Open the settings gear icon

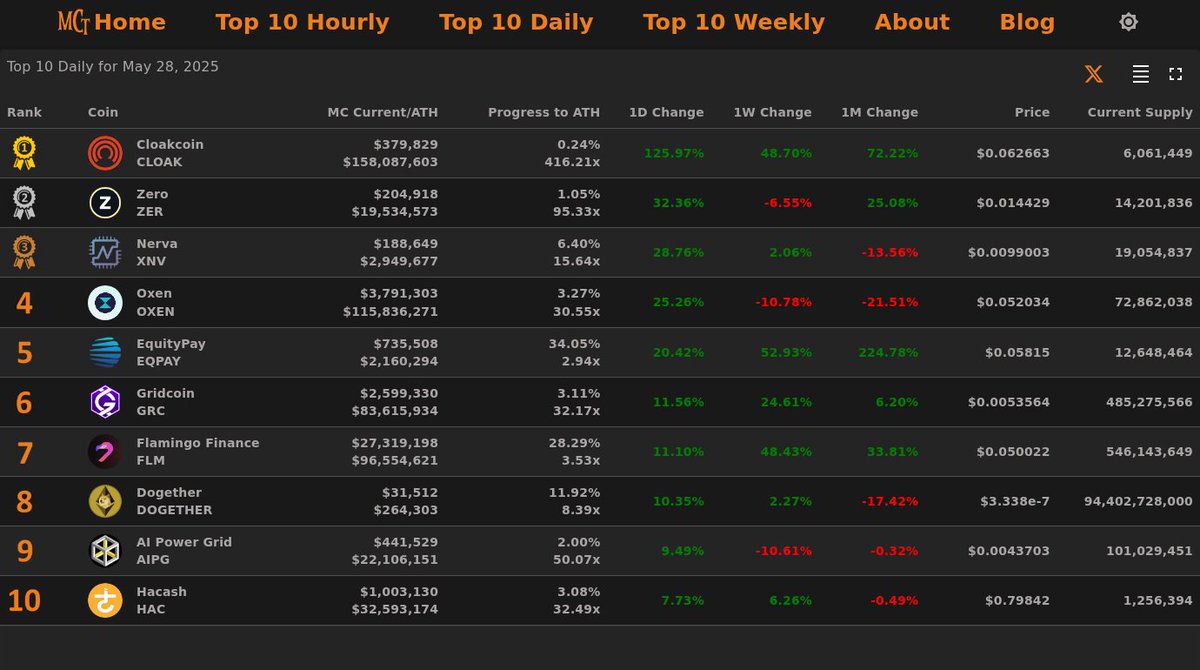point(1128,22)
